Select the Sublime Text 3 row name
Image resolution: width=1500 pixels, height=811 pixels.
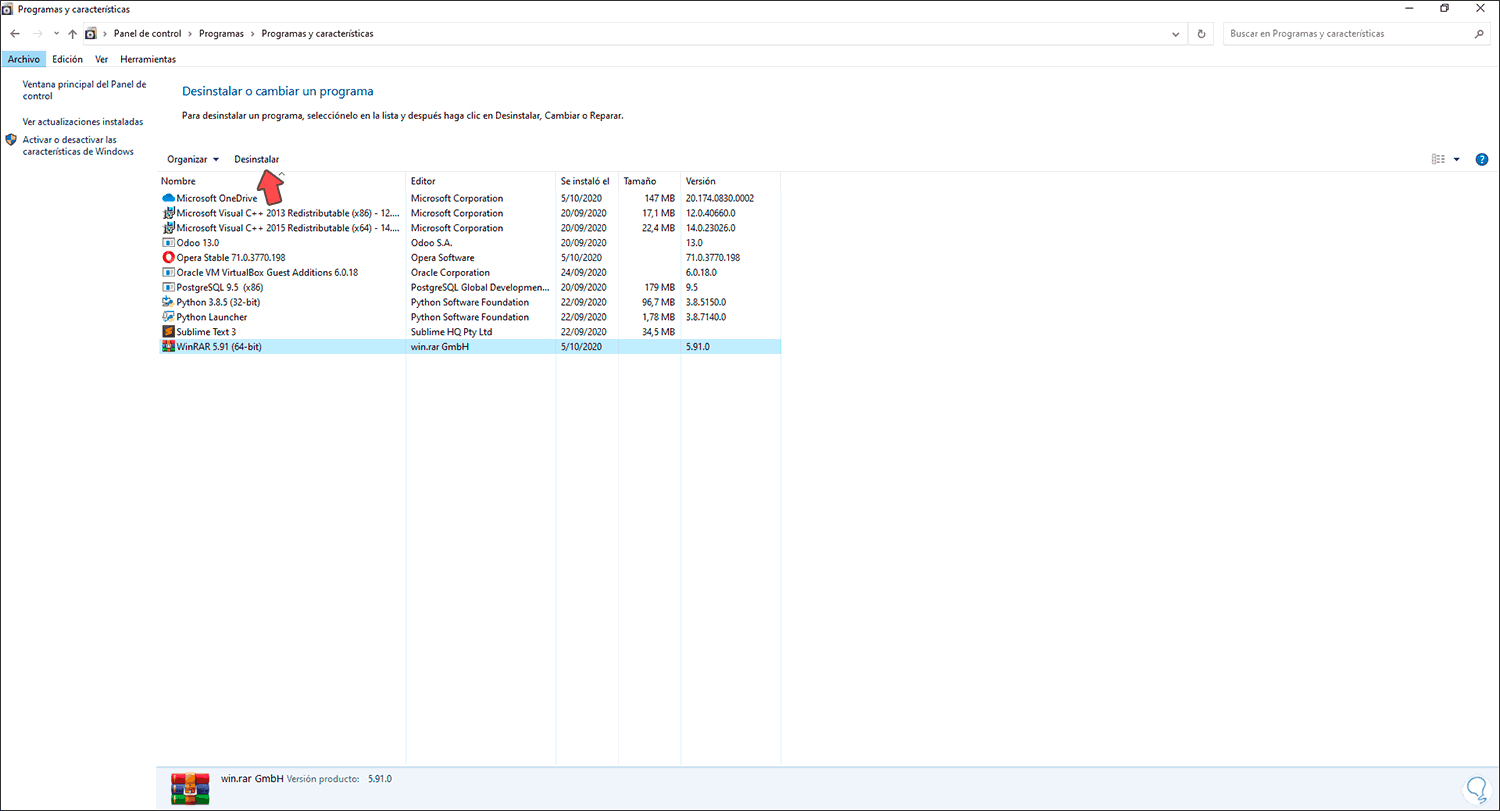coord(206,332)
